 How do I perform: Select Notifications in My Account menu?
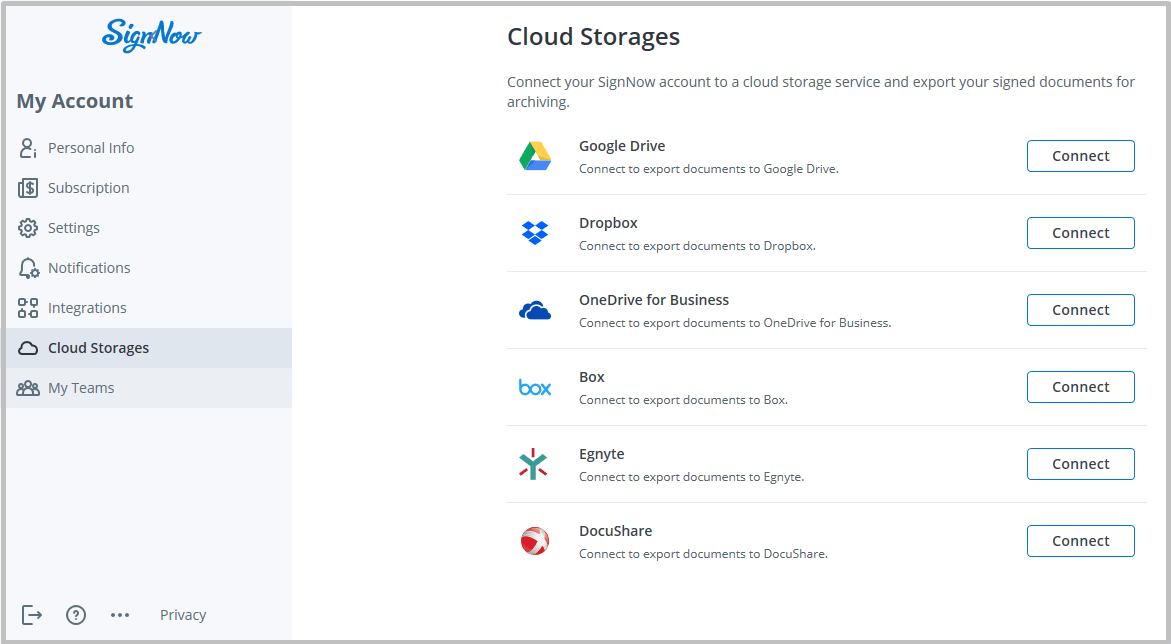(148, 268)
